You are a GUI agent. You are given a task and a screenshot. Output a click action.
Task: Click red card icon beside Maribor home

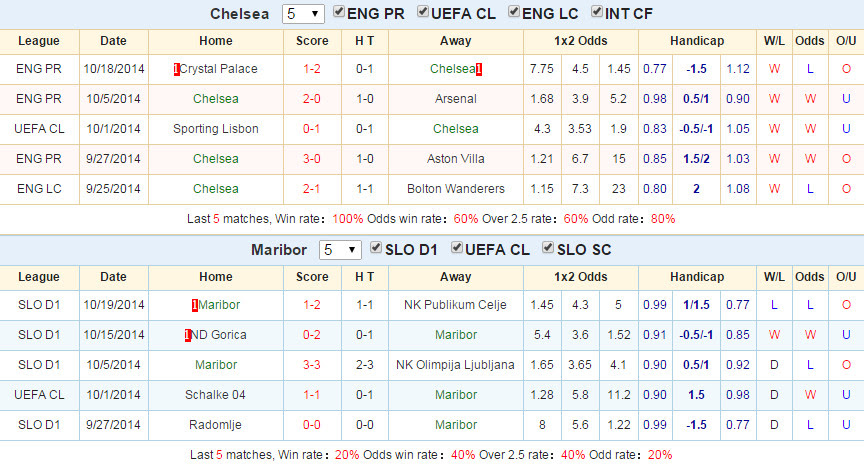coord(195,305)
